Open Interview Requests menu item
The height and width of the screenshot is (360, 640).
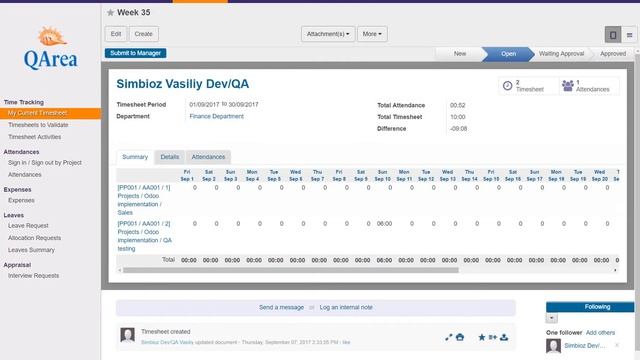click(33, 276)
